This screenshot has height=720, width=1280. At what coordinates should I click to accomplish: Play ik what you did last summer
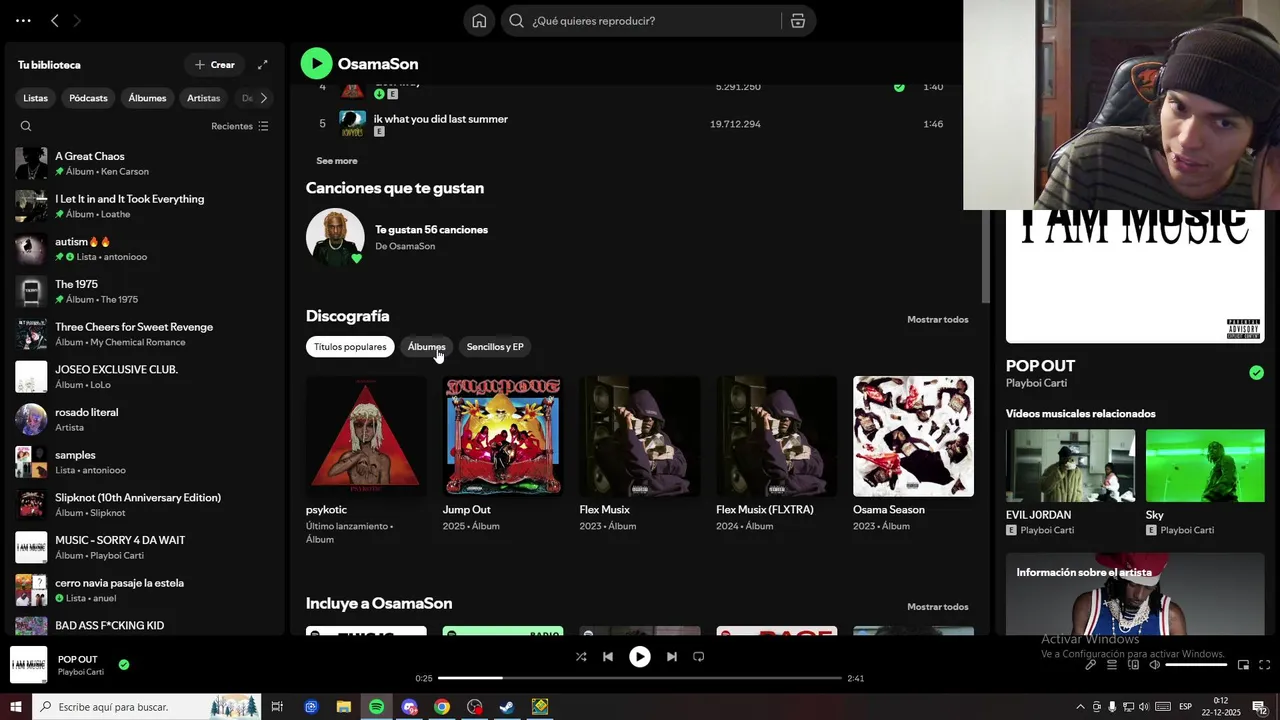click(x=440, y=119)
